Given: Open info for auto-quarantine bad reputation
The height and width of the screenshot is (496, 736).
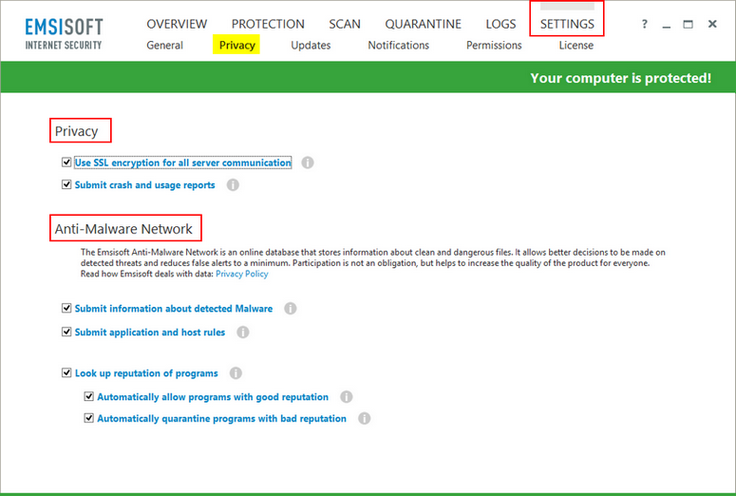Looking at the screenshot, I should point(364,418).
